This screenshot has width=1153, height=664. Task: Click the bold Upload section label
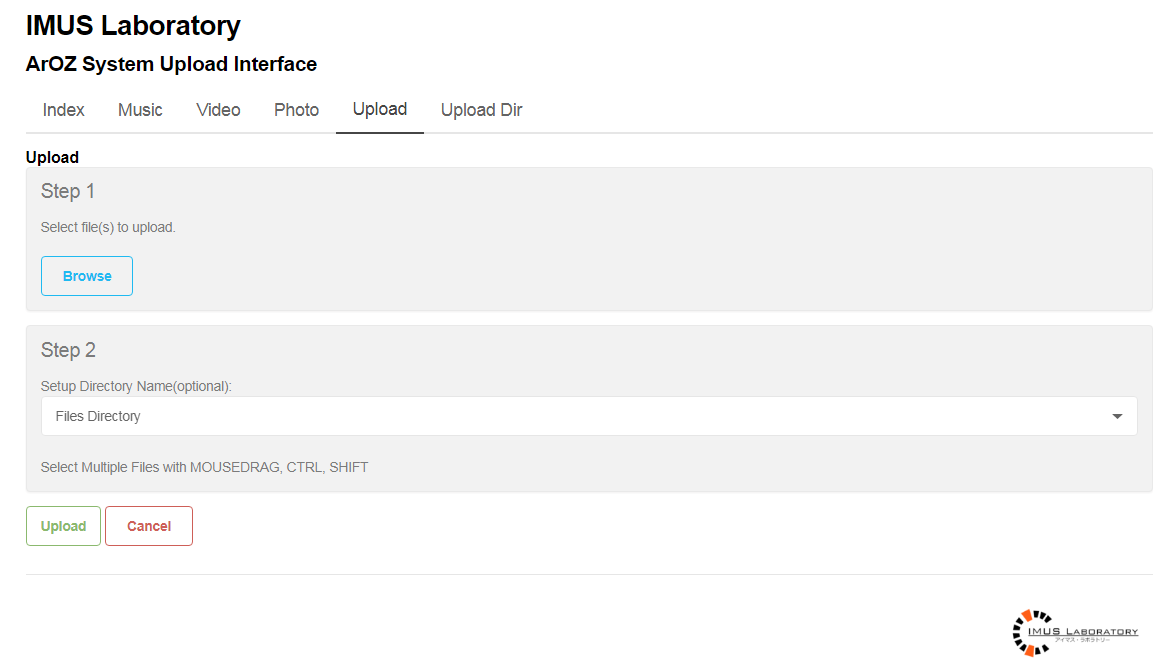52,157
